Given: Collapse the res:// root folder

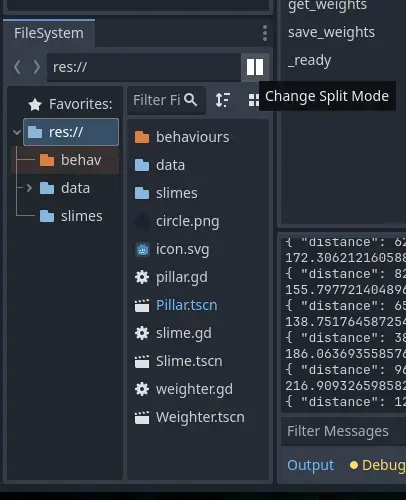Looking at the screenshot, I should tap(17, 132).
